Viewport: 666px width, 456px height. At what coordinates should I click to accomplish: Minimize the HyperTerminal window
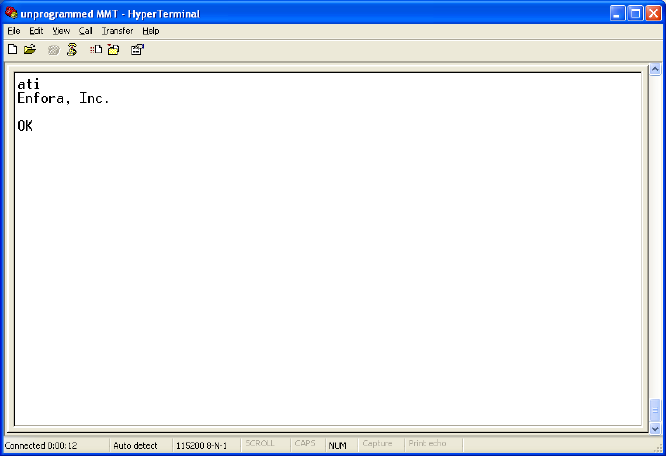click(x=617, y=14)
